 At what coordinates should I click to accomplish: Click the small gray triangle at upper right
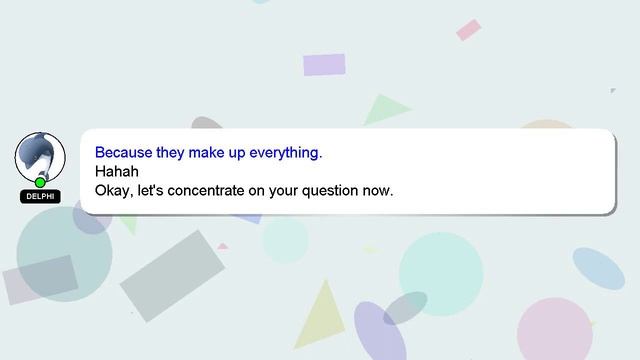(x=613, y=91)
